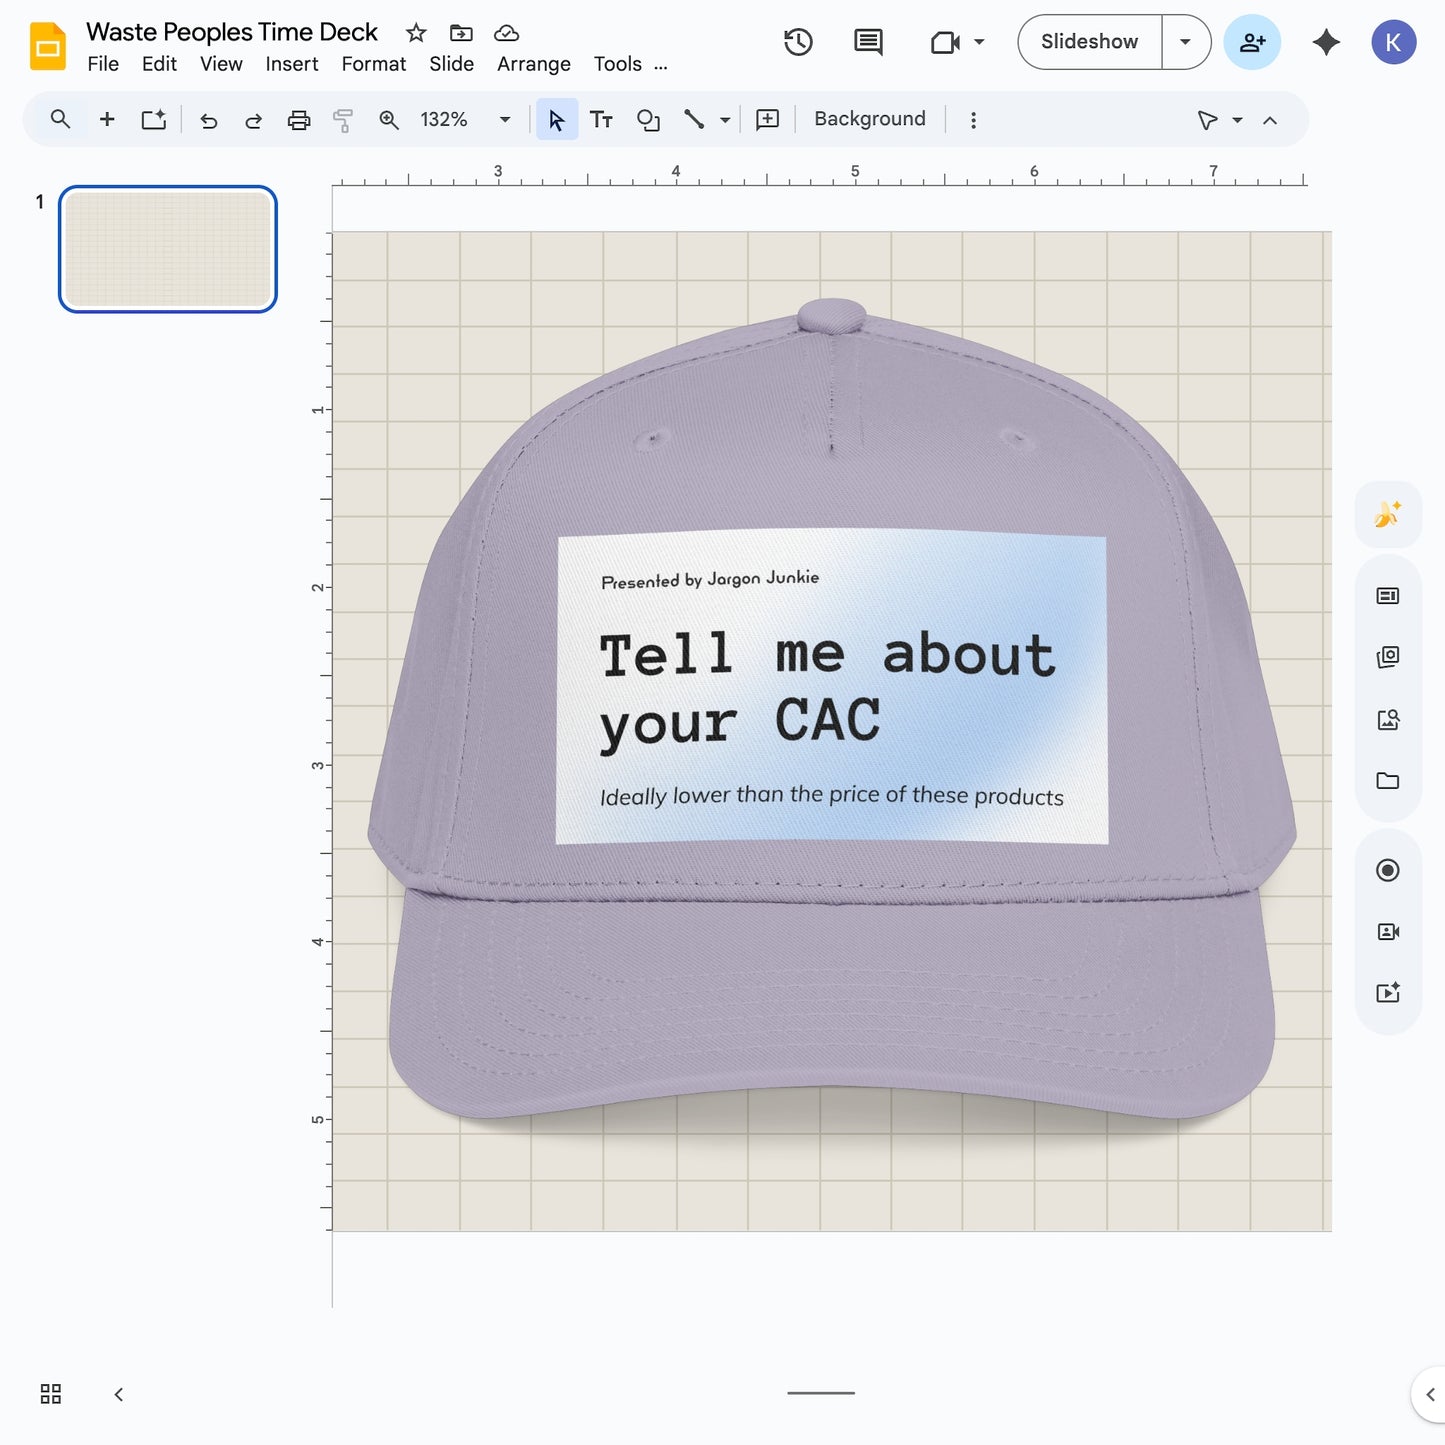Open the Insert menu
Image resolution: width=1445 pixels, height=1445 pixels.
291,63
